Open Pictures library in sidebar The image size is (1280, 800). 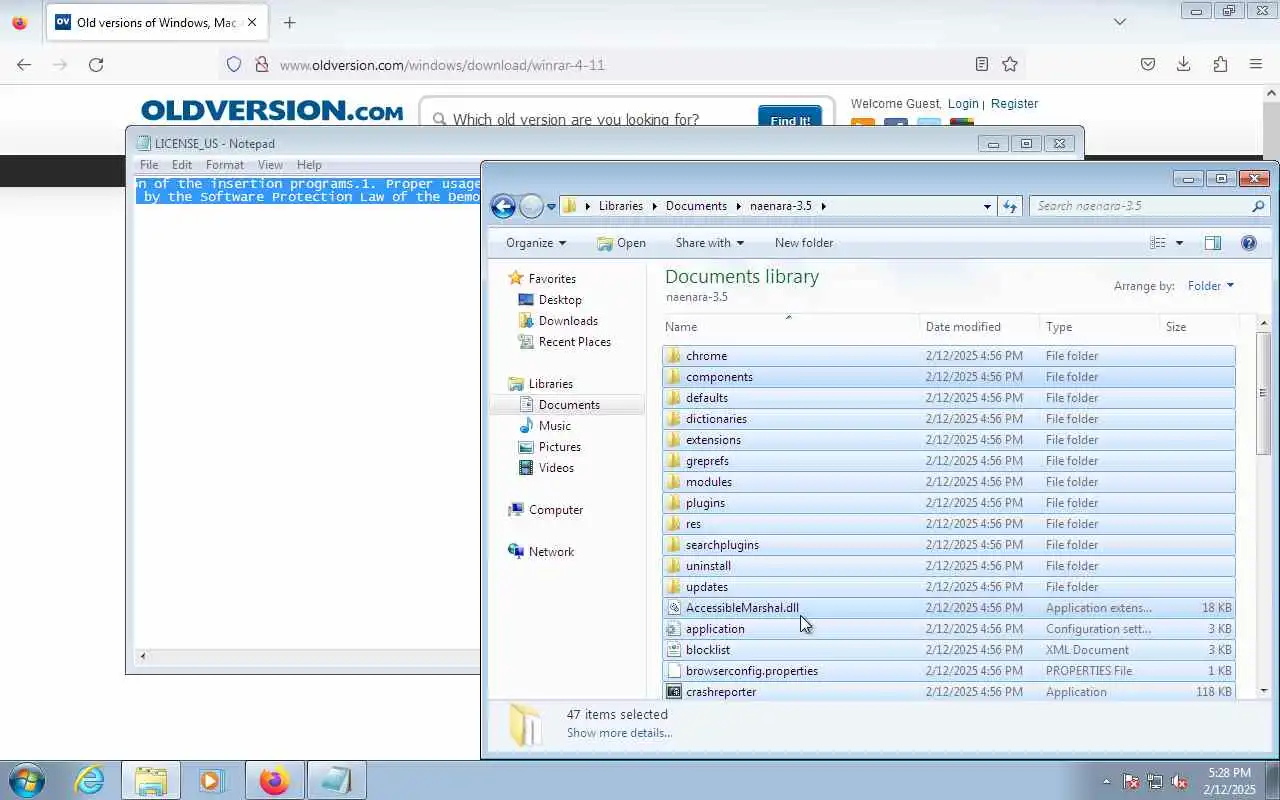559,447
